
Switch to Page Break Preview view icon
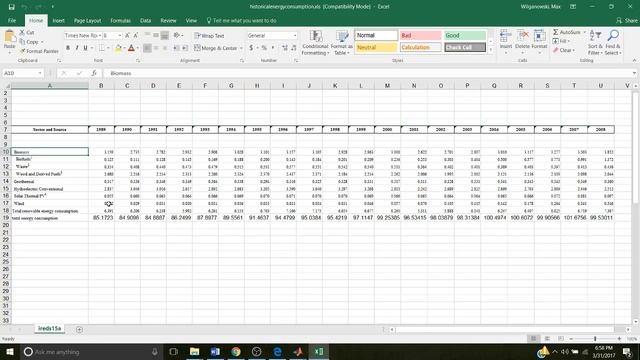561,339
